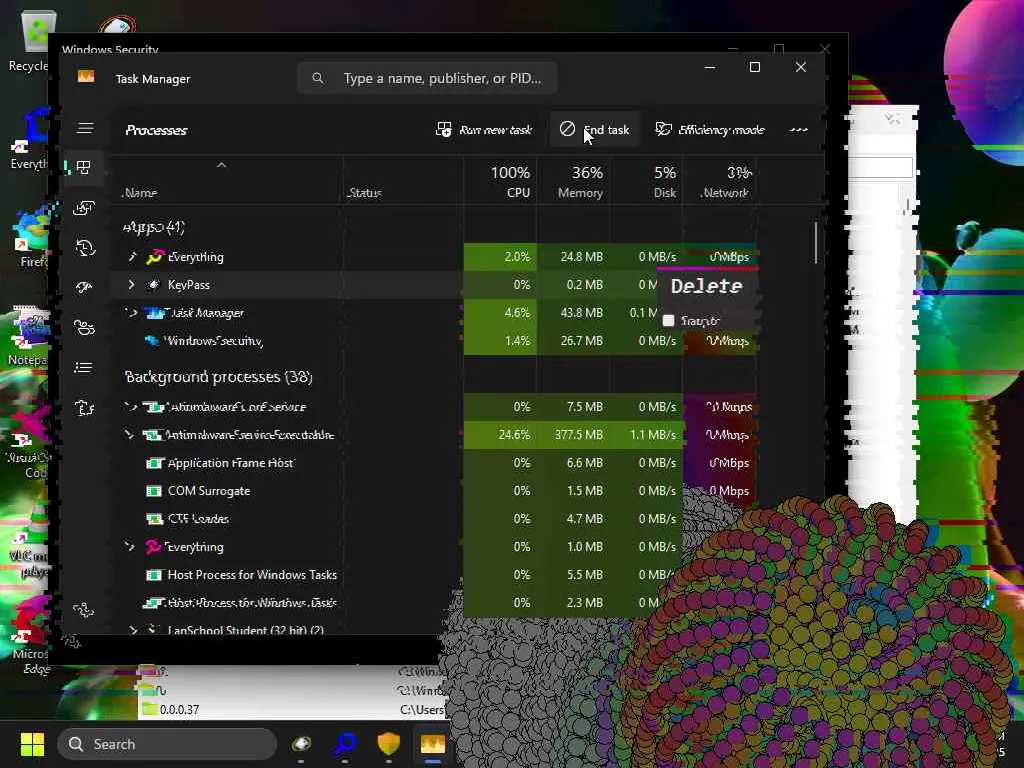1024x768 pixels.
Task: Select the Processes page icon in sidebar
Action: (x=84, y=168)
